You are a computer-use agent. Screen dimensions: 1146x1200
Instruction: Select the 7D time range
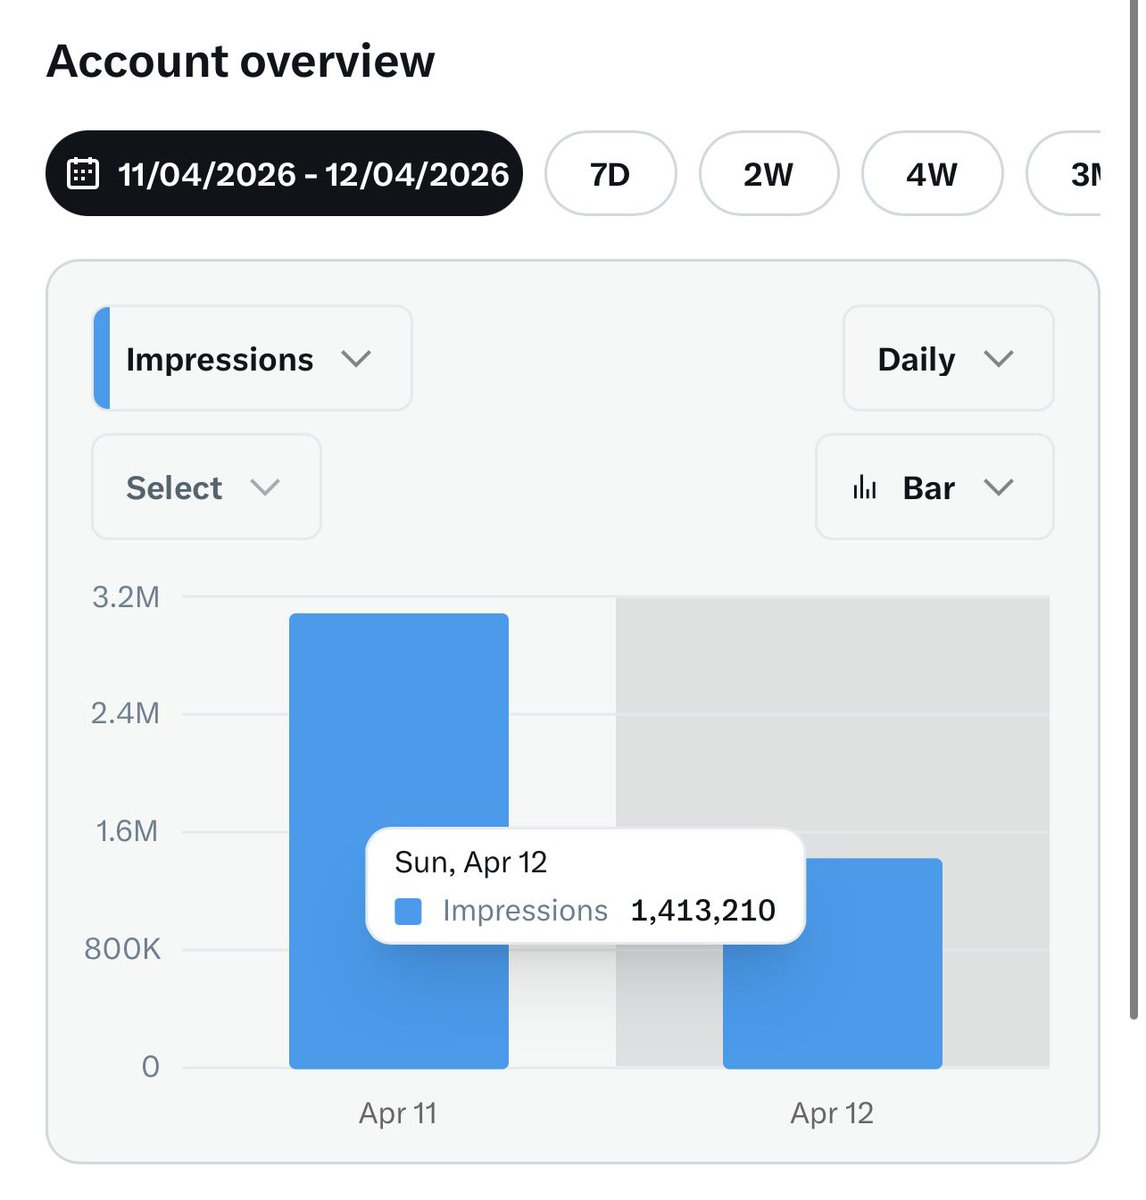[x=610, y=174]
